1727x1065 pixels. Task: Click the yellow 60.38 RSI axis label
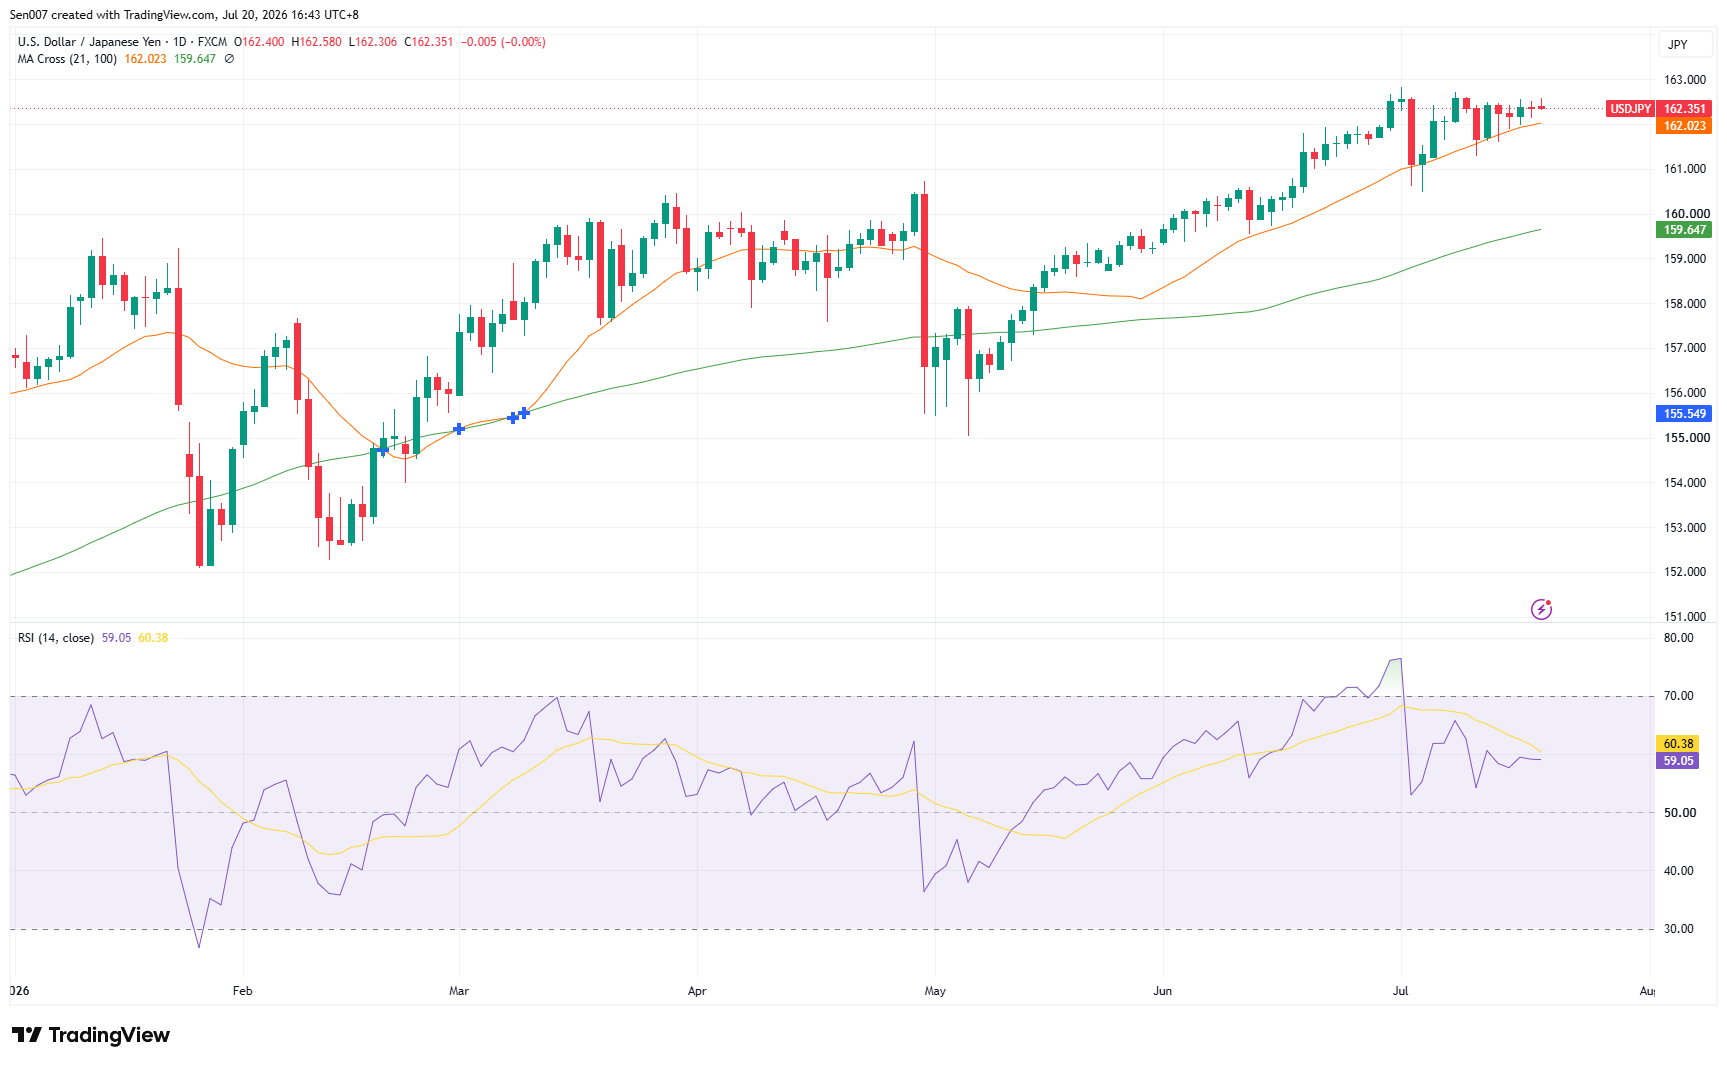pyautogui.click(x=1678, y=744)
